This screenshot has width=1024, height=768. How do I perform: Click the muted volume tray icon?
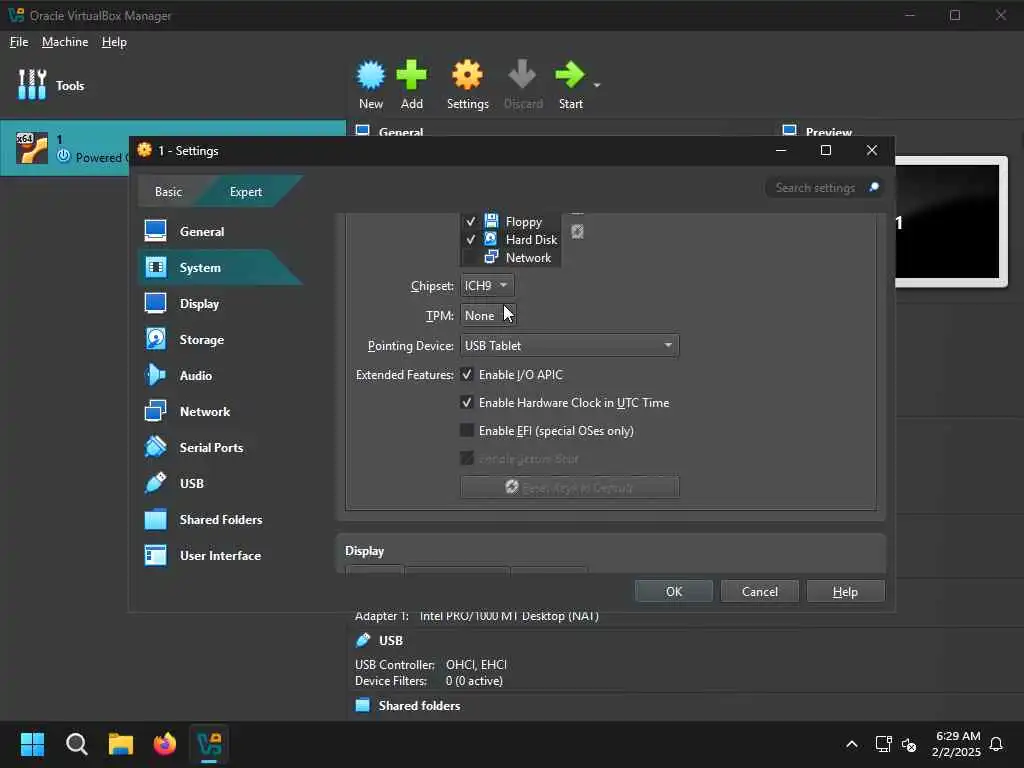(x=909, y=744)
